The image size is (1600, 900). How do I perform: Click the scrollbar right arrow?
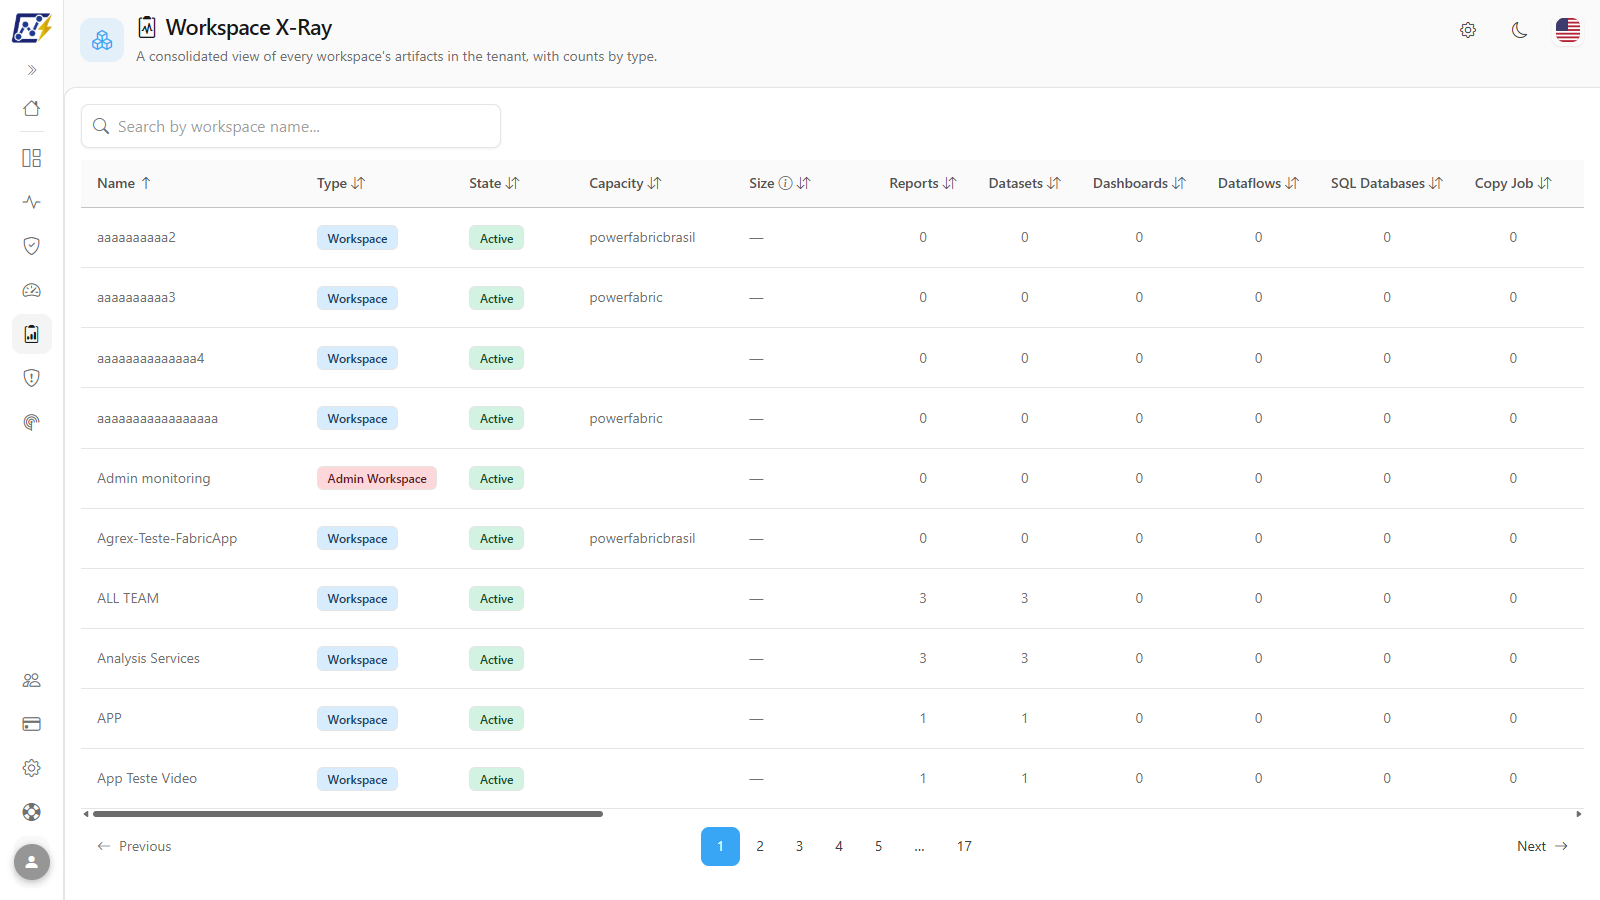(x=1579, y=814)
